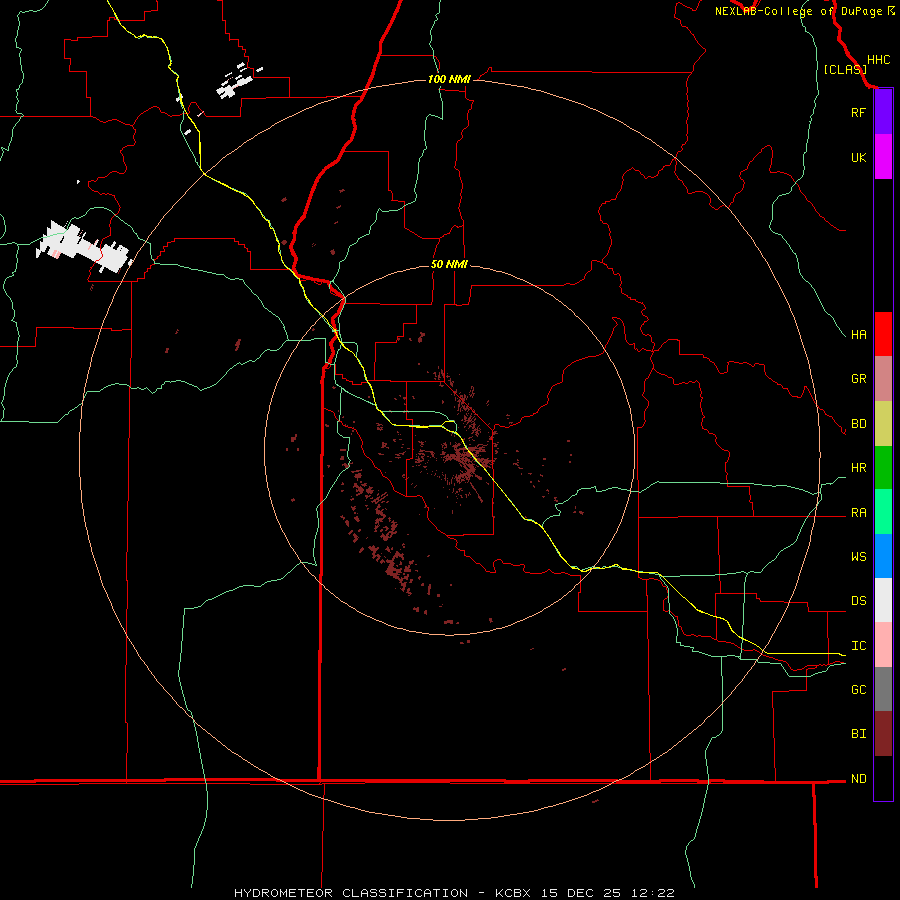This screenshot has width=900, height=900.
Task: Click the blue WS legend swatch
Action: [883, 556]
